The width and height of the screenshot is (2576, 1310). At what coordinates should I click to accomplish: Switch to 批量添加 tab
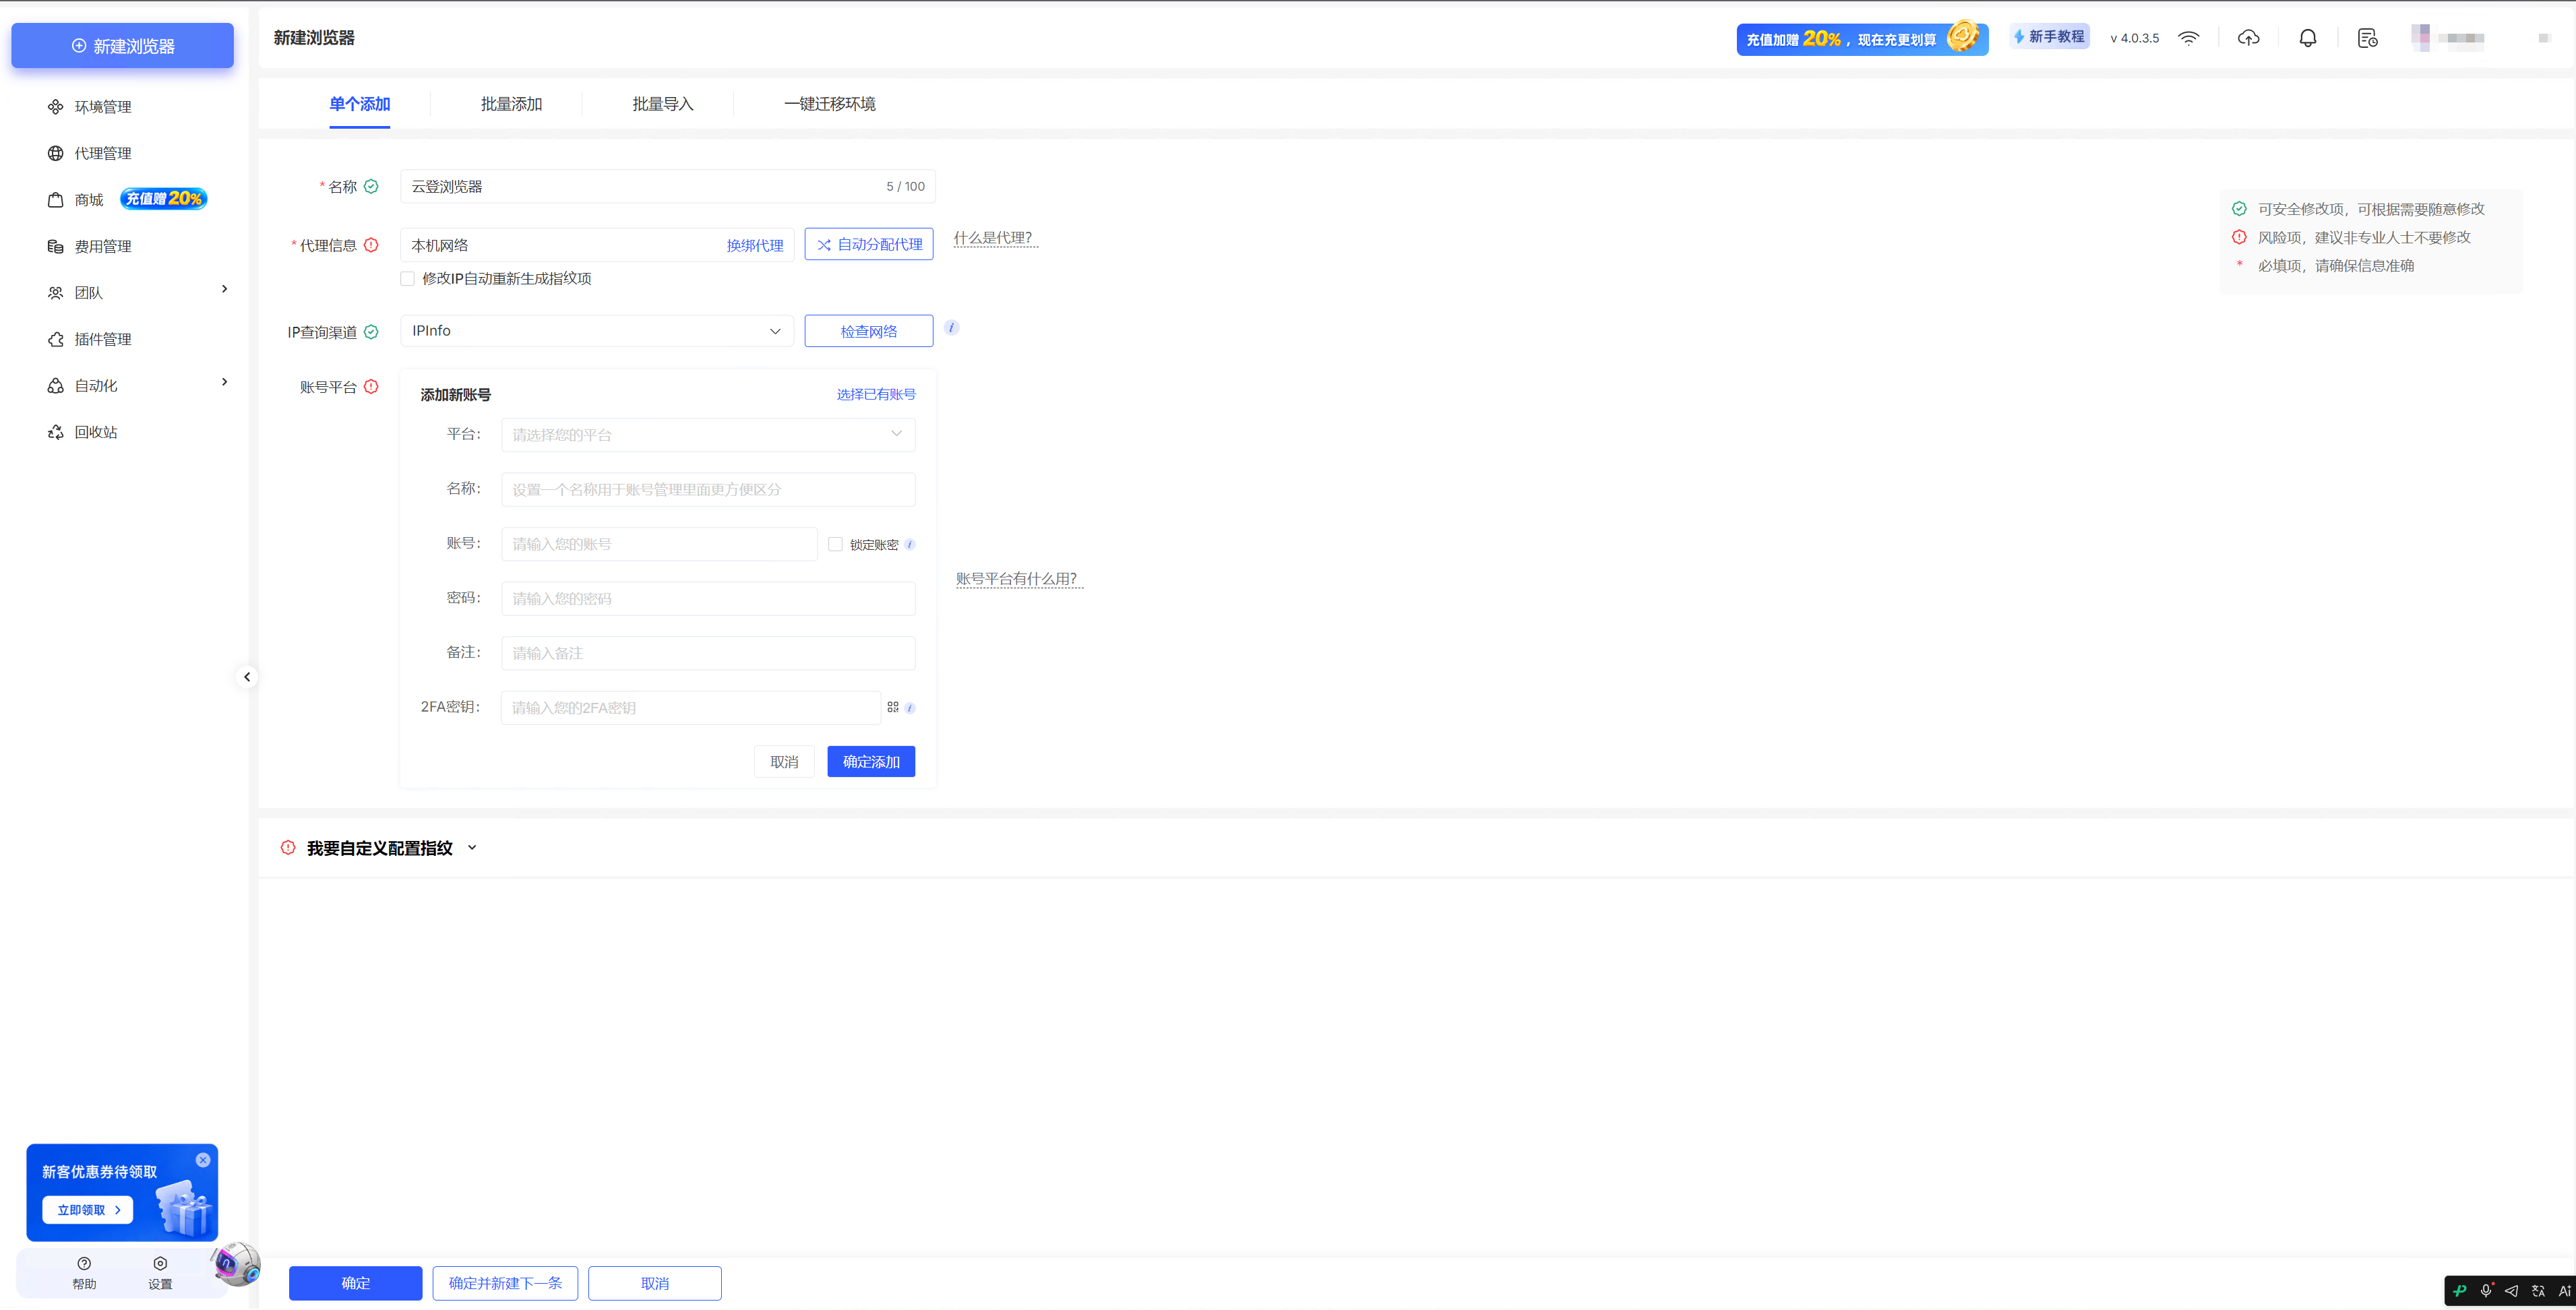point(511,104)
